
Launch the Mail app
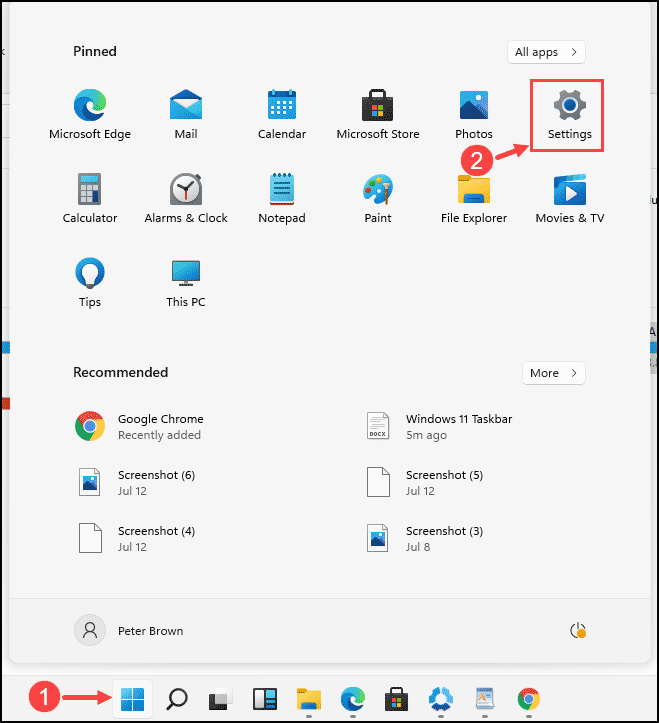coord(186,114)
